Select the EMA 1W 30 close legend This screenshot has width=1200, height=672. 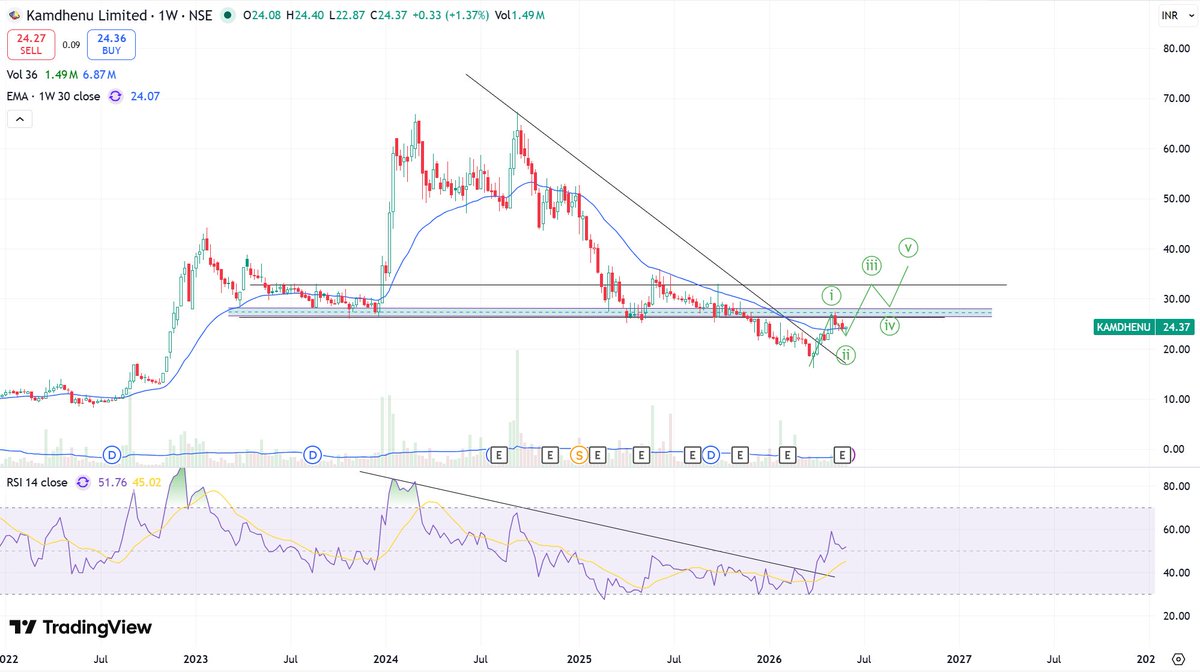pyautogui.click(x=53, y=96)
